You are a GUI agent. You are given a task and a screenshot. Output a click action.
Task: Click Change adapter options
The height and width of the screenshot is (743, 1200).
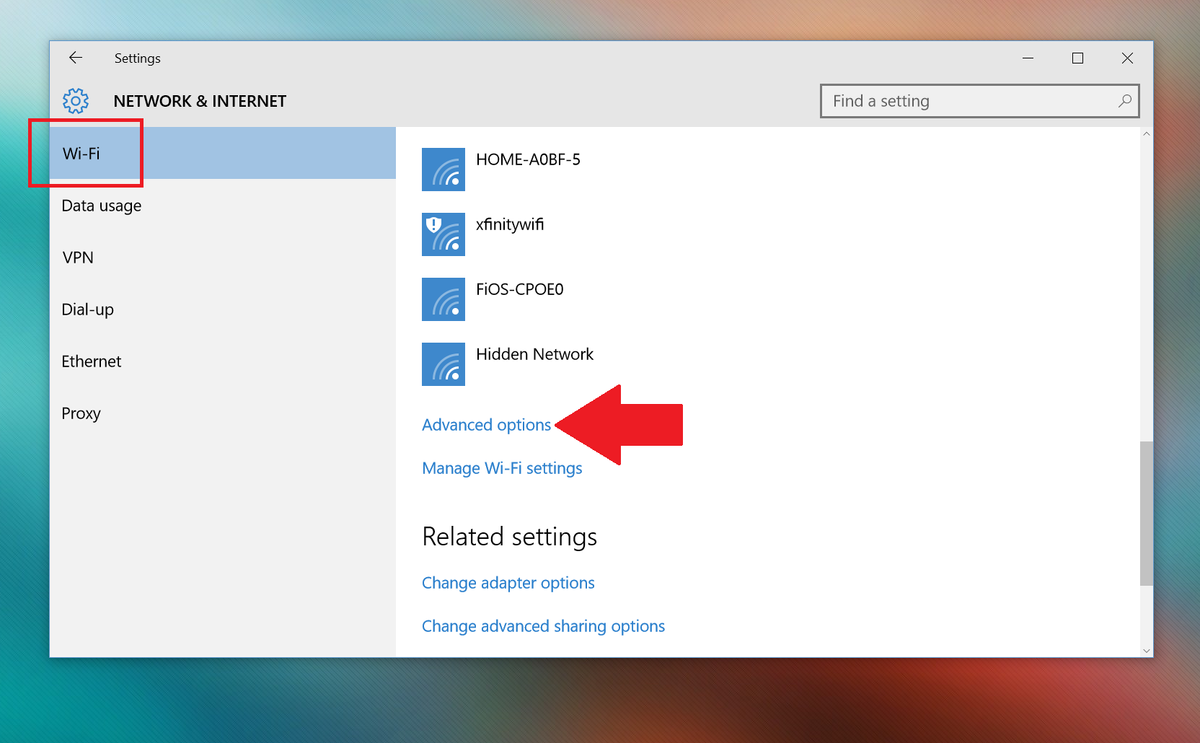tap(508, 582)
